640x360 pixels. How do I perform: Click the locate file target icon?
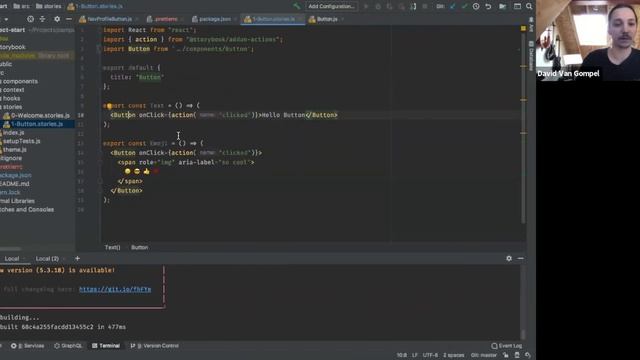pos(30,19)
